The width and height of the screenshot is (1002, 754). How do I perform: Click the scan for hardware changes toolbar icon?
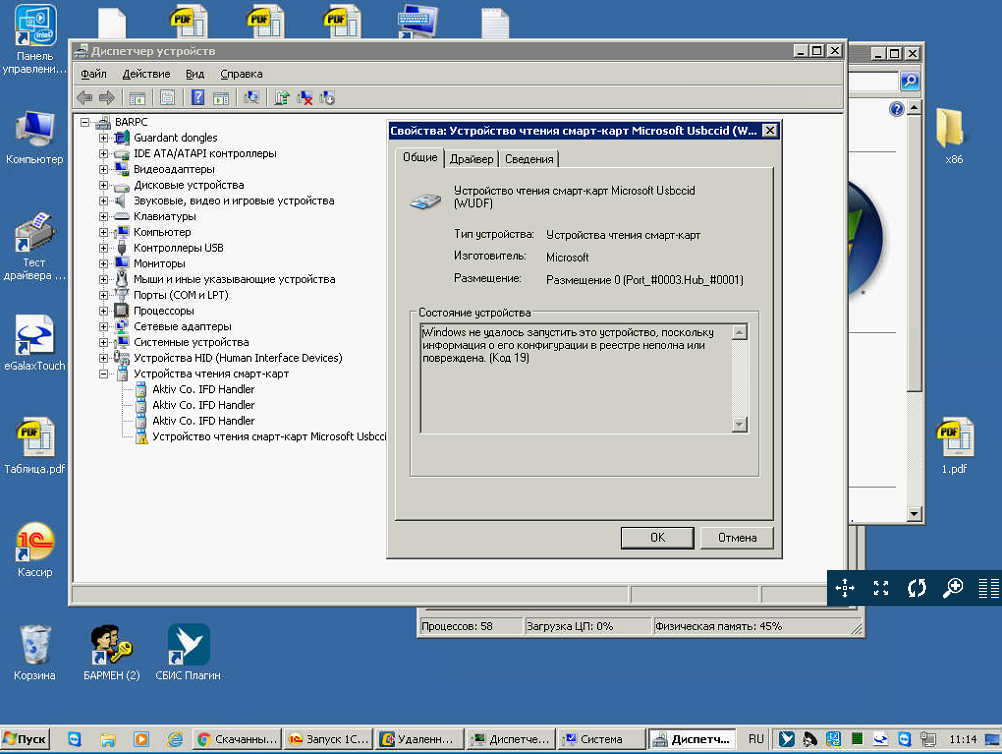coord(251,97)
